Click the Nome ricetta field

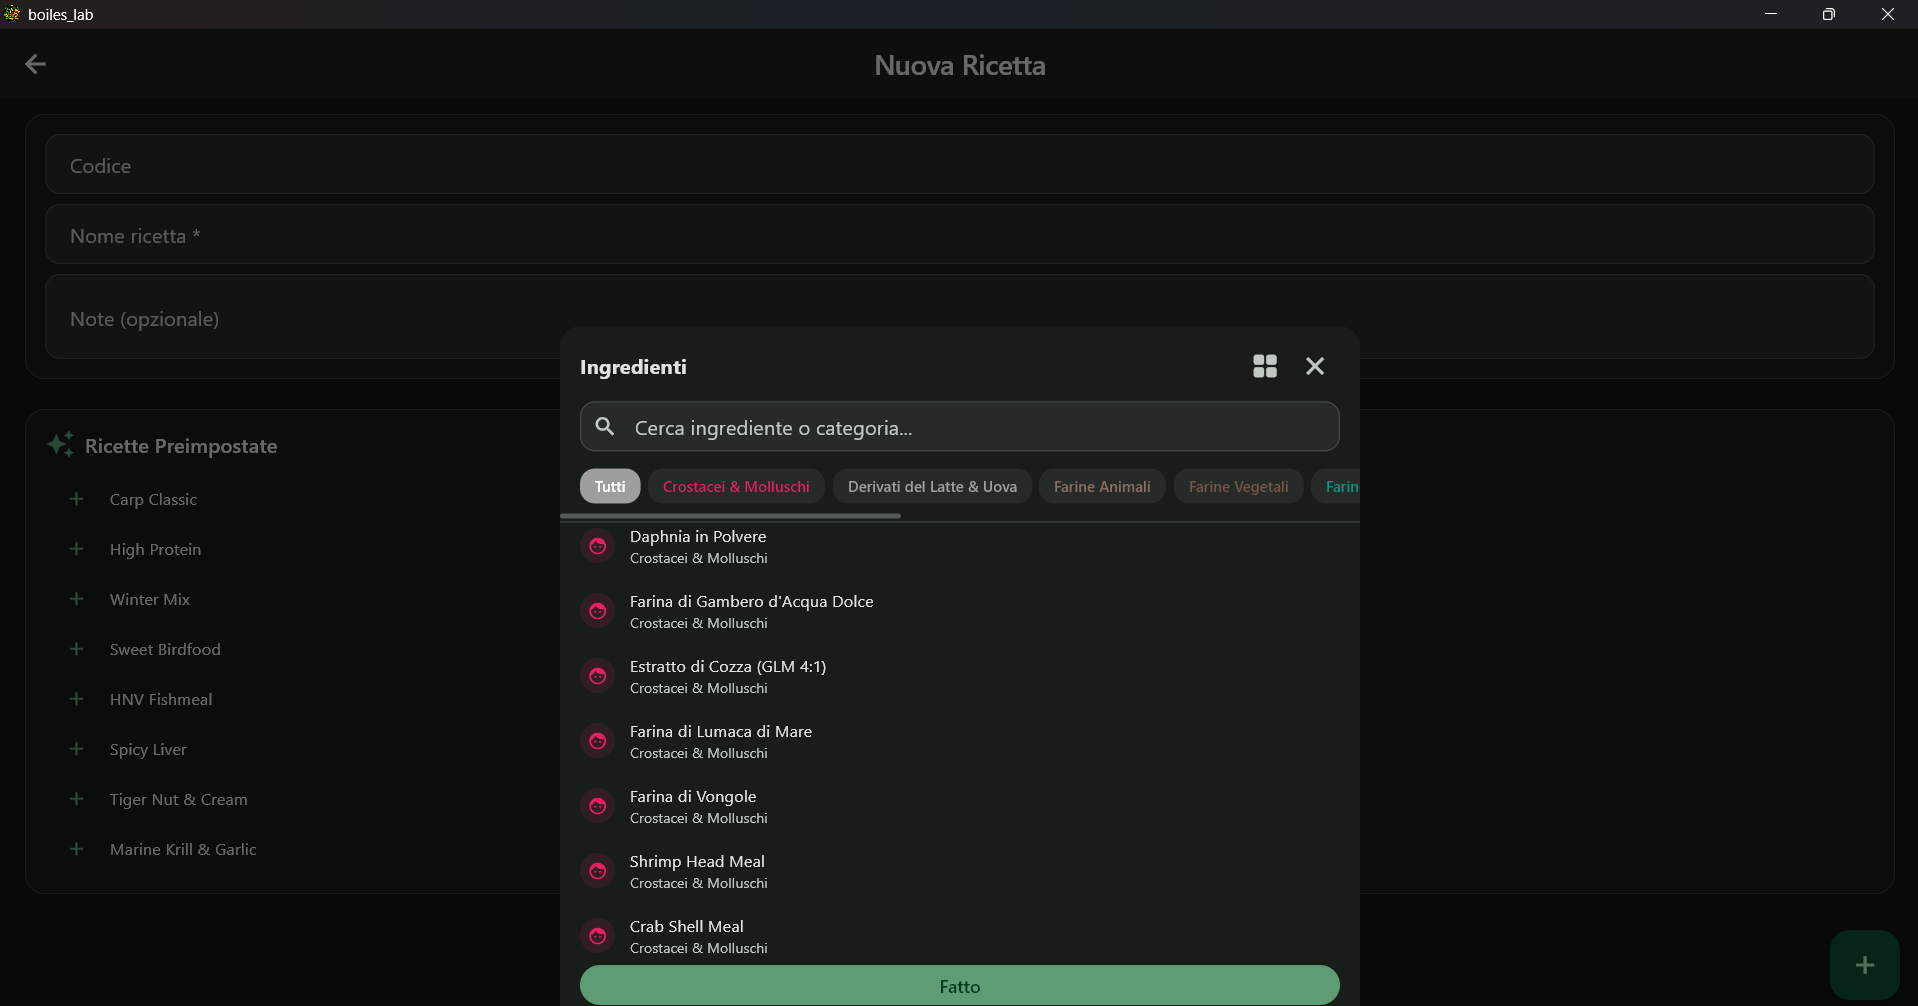(x=959, y=234)
